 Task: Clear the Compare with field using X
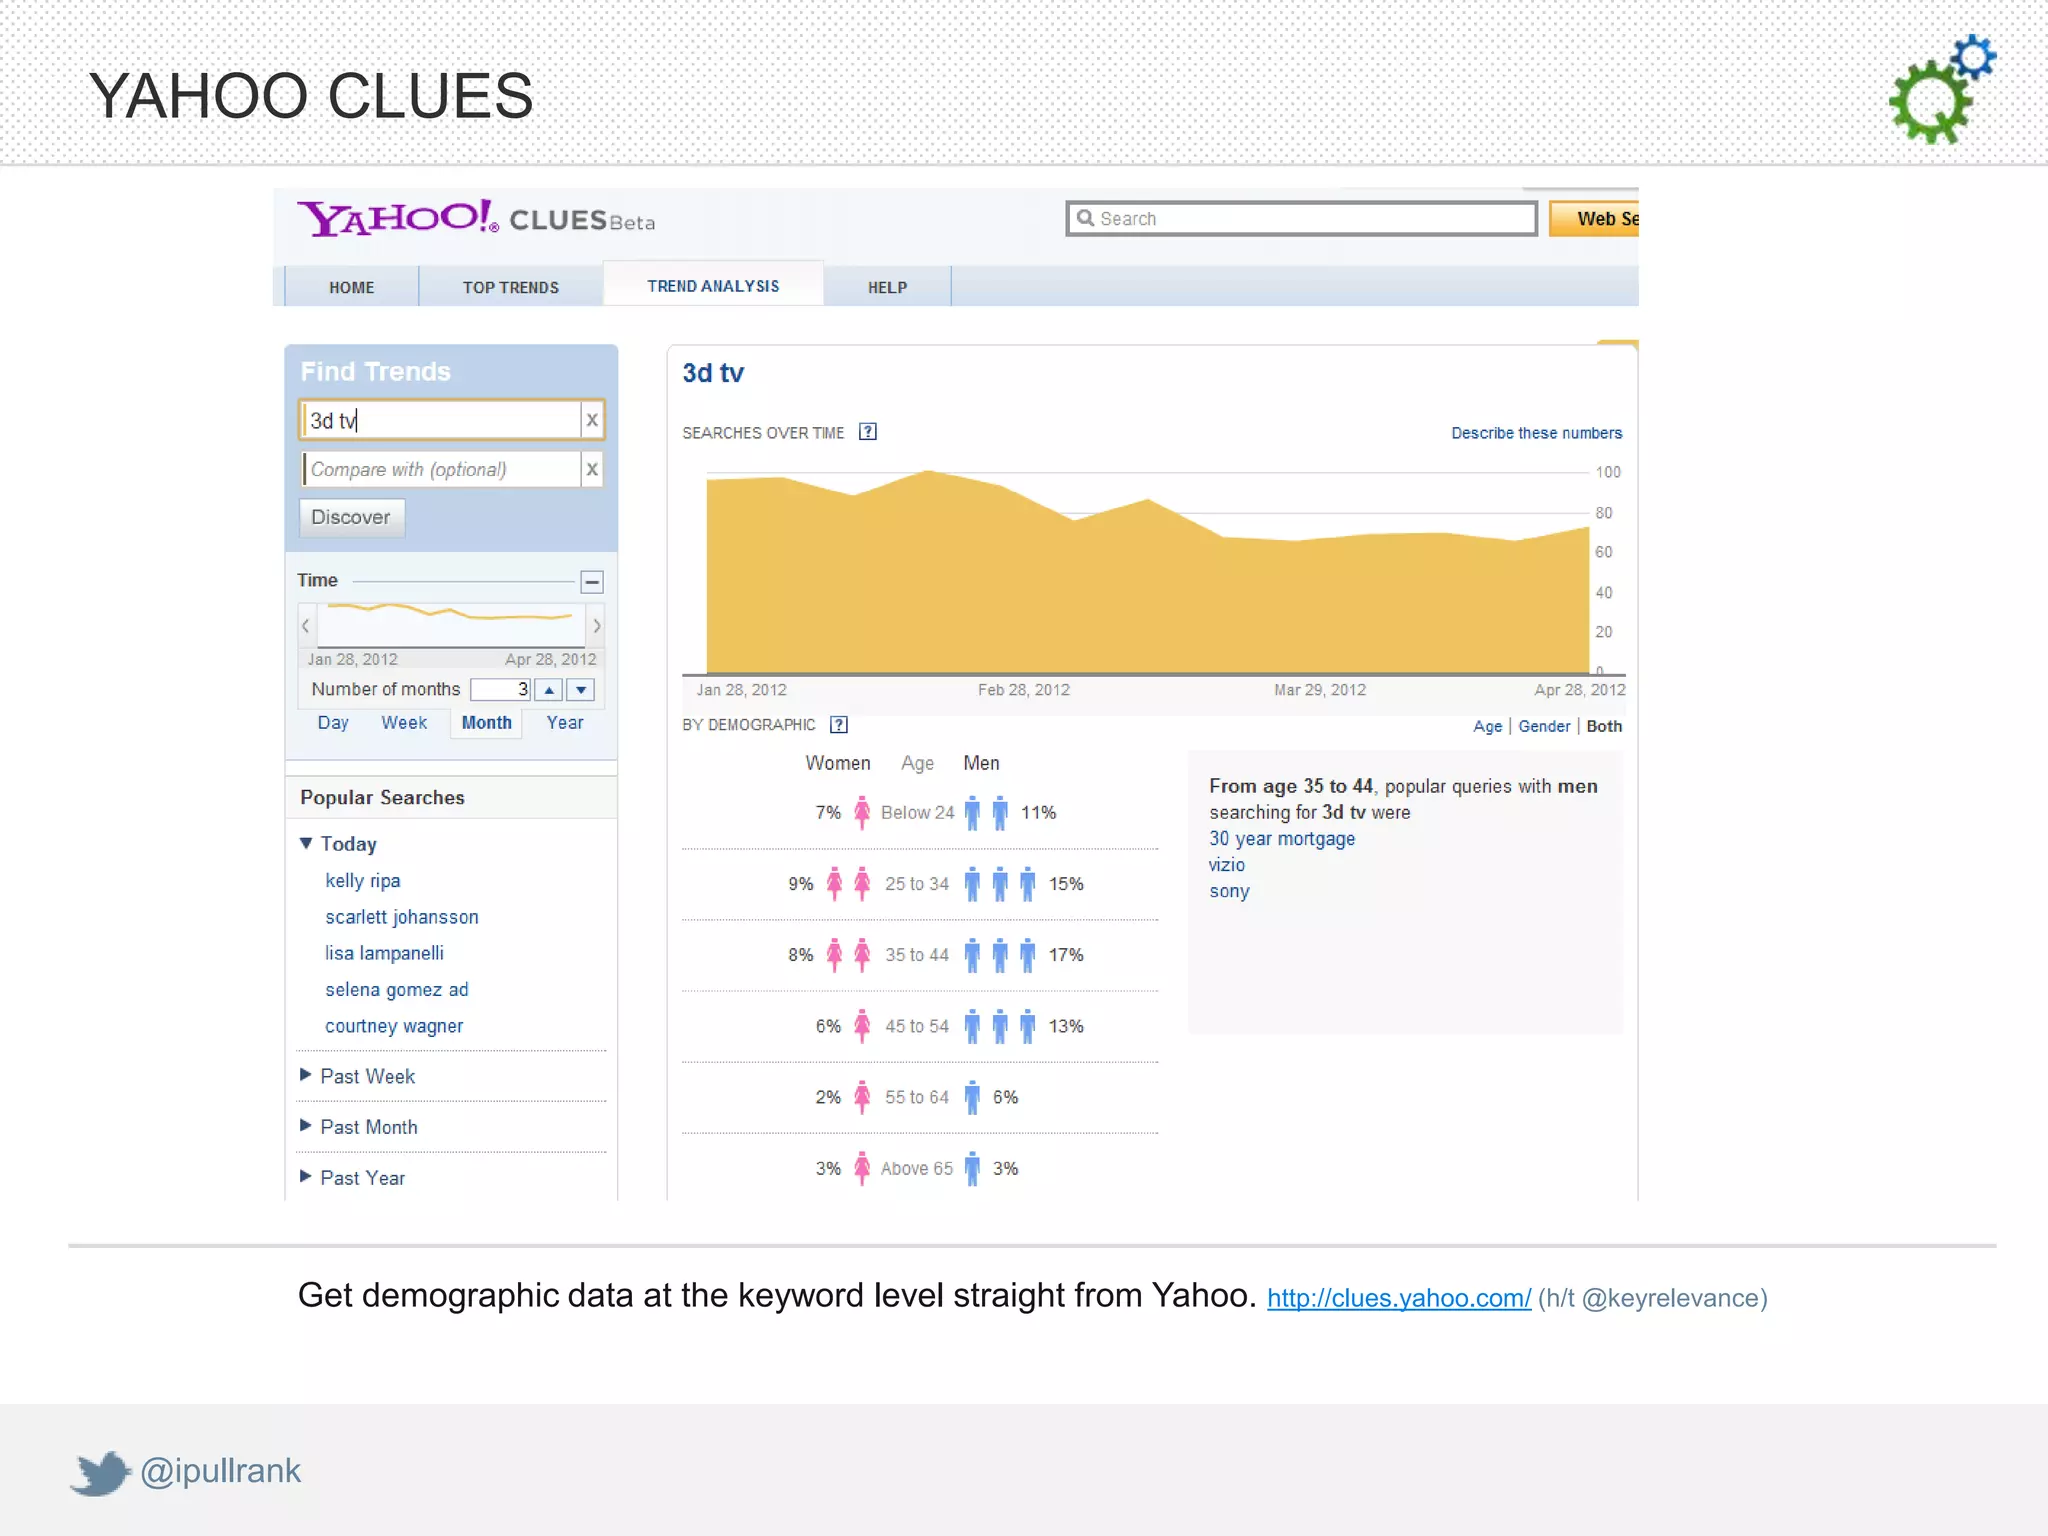pos(592,469)
